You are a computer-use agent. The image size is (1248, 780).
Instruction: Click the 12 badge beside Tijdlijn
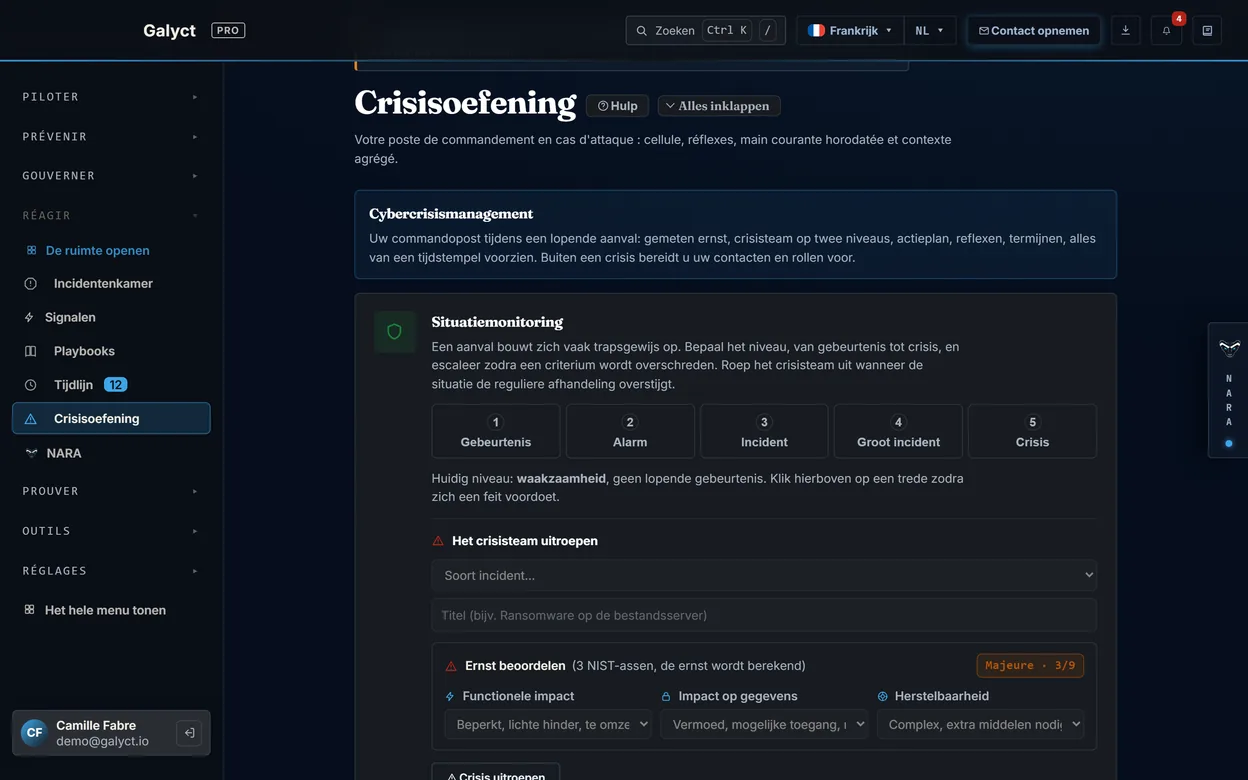click(115, 385)
